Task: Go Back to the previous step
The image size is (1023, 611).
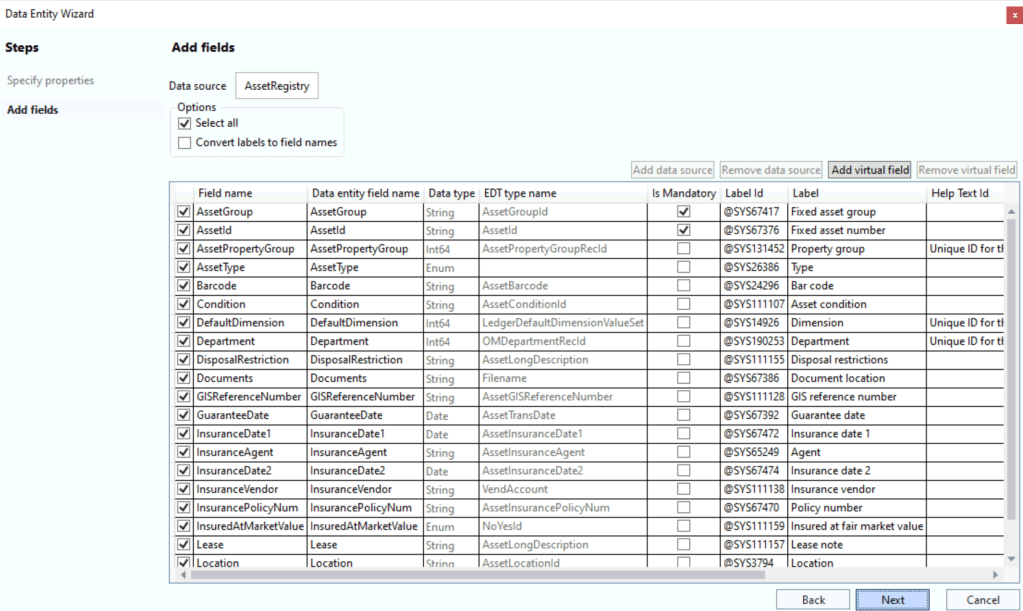Action: [x=813, y=600]
